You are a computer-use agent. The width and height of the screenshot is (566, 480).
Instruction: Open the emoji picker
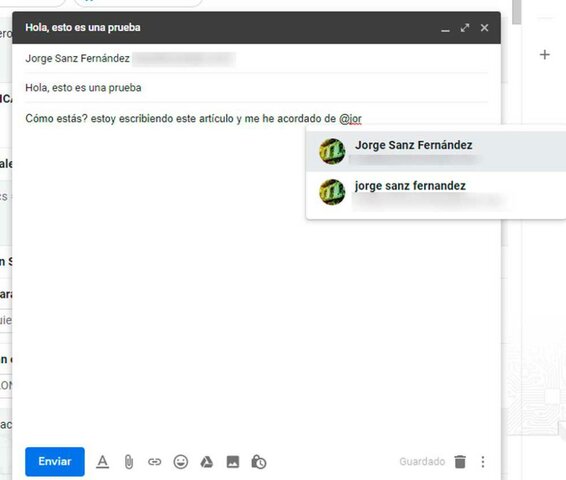pyautogui.click(x=181, y=462)
